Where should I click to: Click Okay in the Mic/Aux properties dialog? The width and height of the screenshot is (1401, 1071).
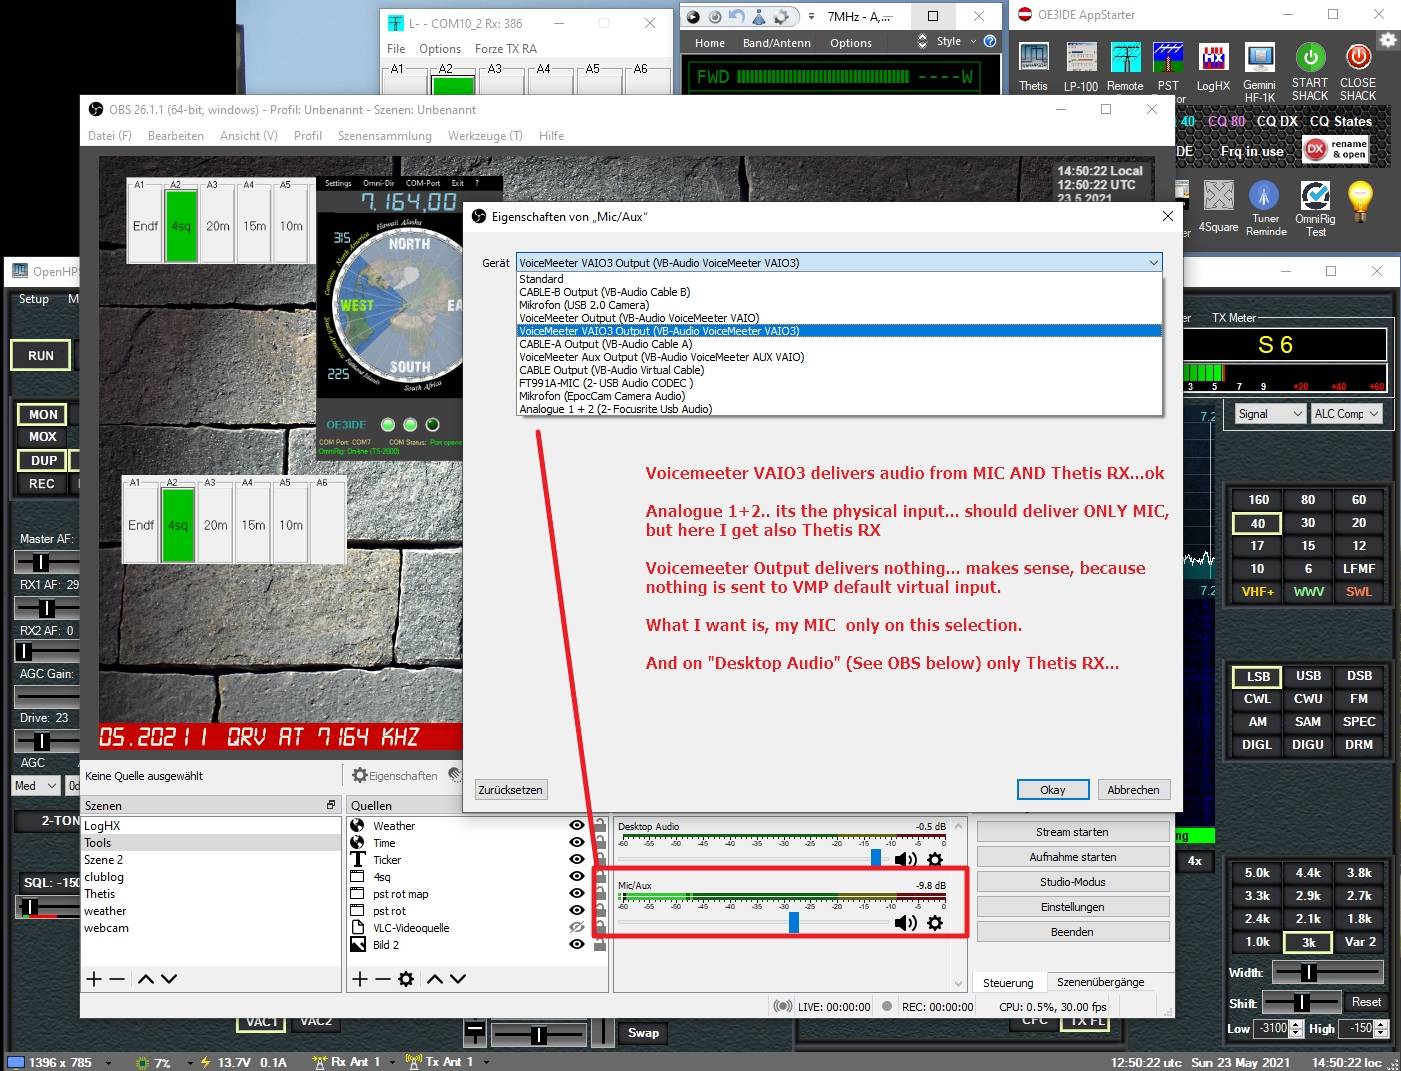tap(1053, 790)
